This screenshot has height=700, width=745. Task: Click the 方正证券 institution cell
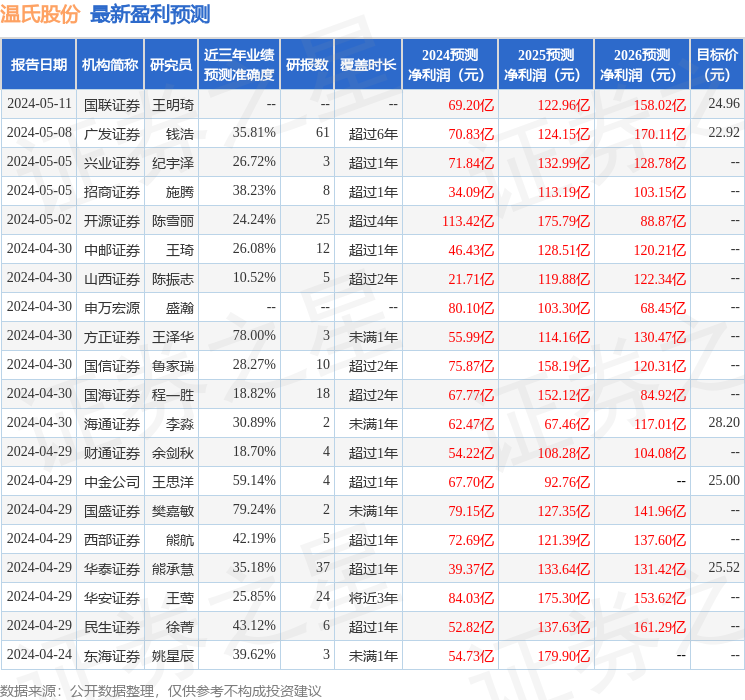112,337
